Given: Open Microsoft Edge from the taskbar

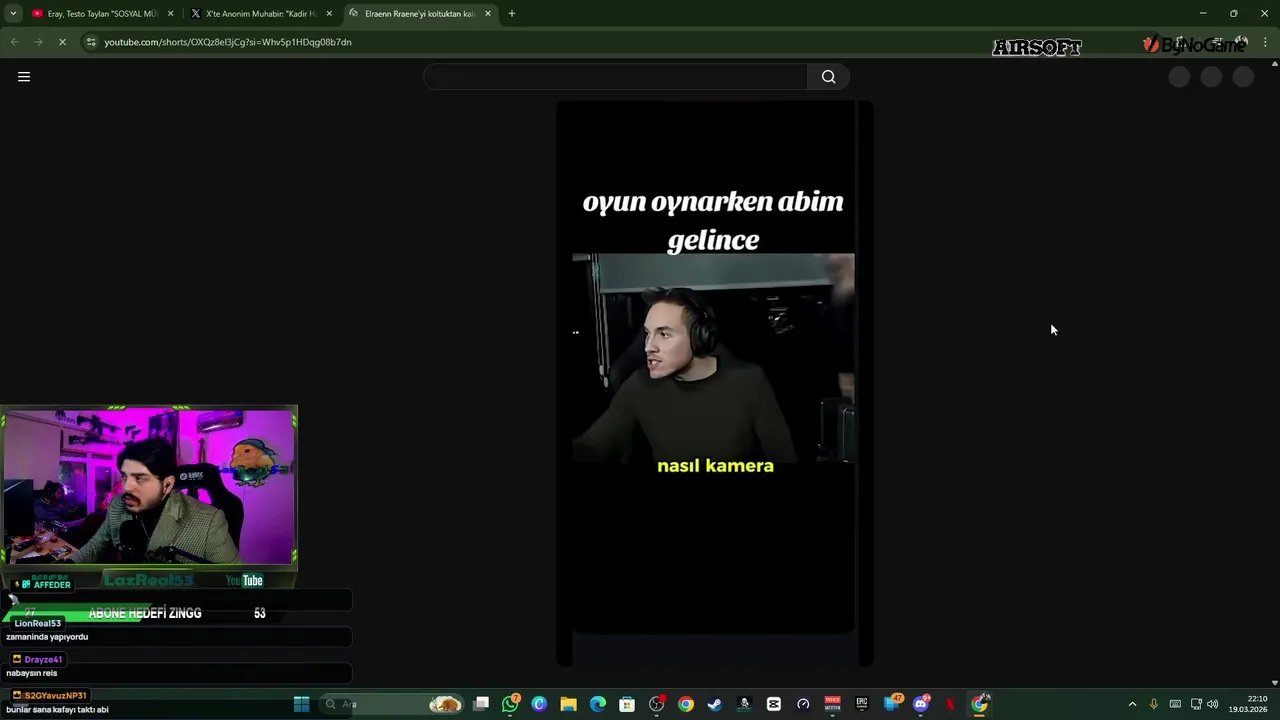Looking at the screenshot, I should (598, 704).
